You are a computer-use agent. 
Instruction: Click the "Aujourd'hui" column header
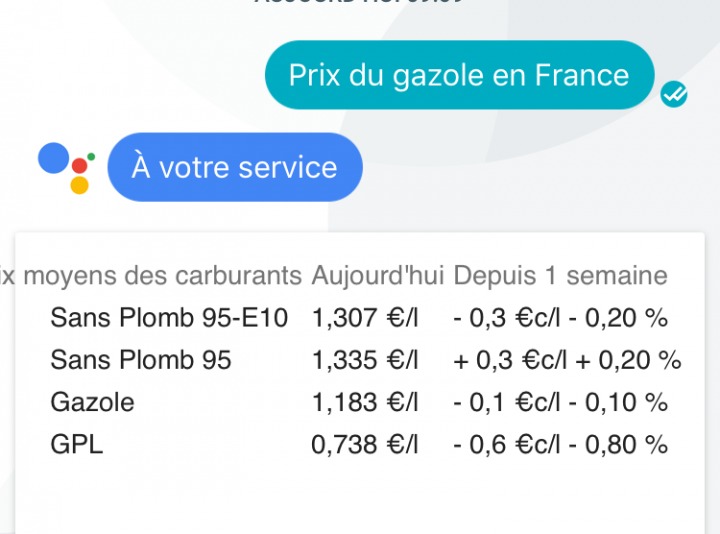[376, 275]
